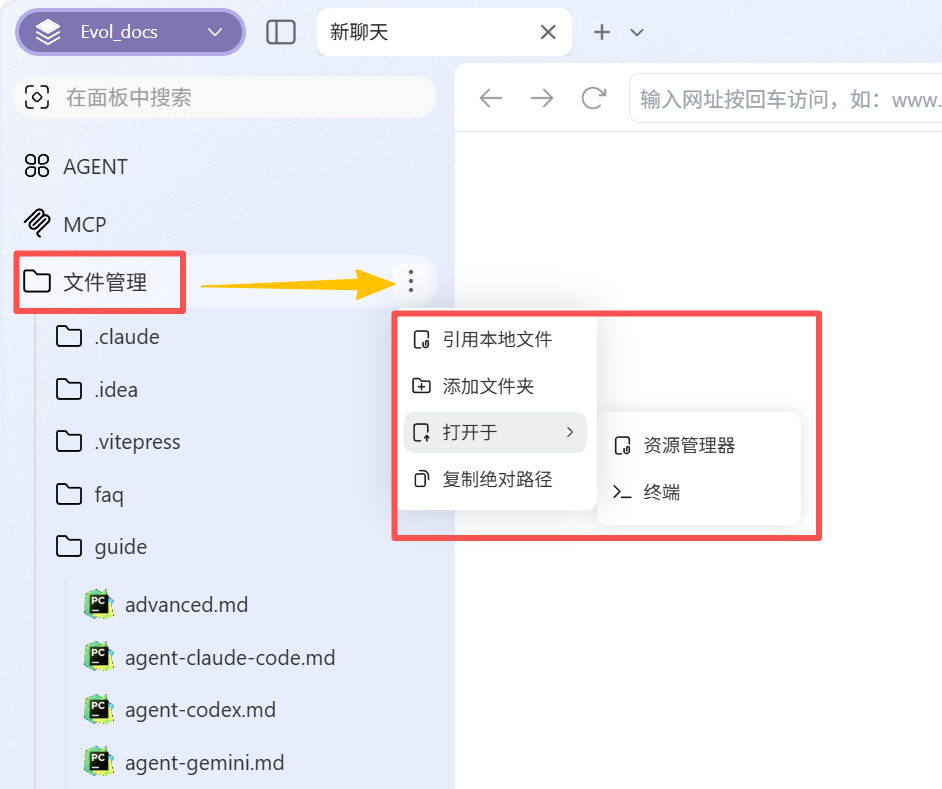Viewport: 942px width, 789px height.
Task: Open the AGENT panel
Action: tap(95, 166)
